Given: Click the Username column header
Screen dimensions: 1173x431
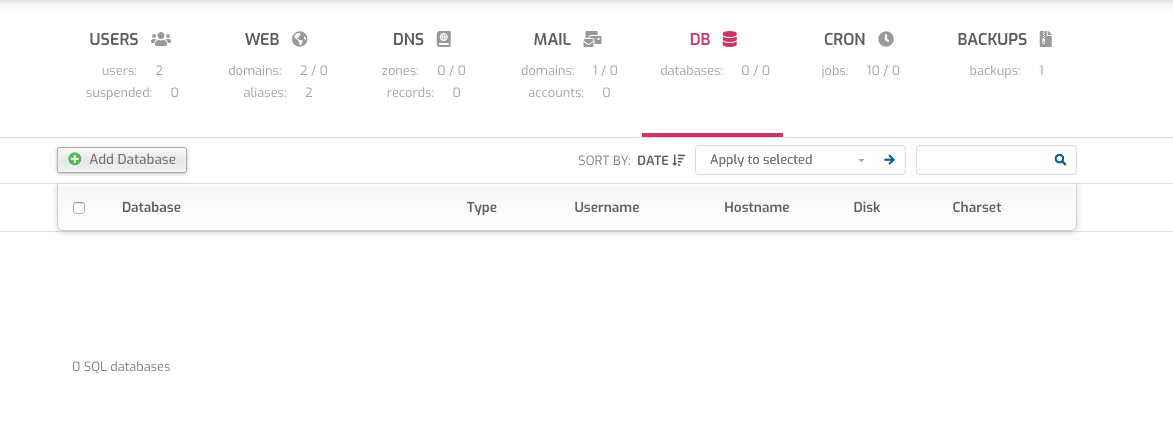Looking at the screenshot, I should [x=607, y=207].
